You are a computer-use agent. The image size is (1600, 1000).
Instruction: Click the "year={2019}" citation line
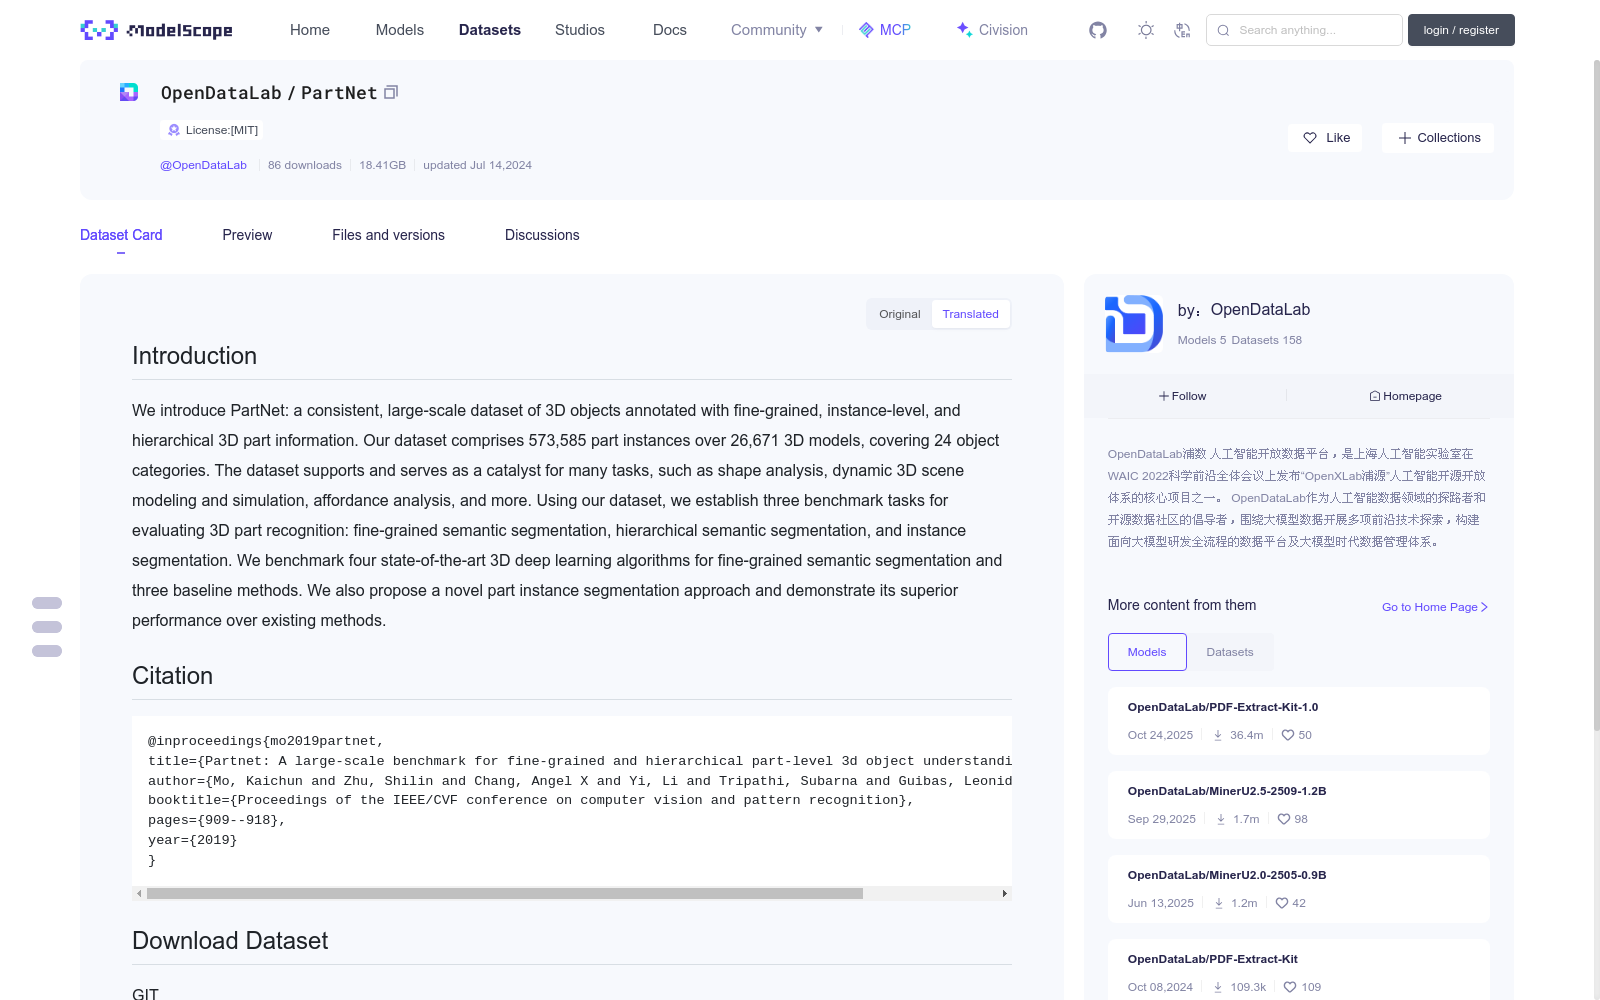[x=193, y=840]
